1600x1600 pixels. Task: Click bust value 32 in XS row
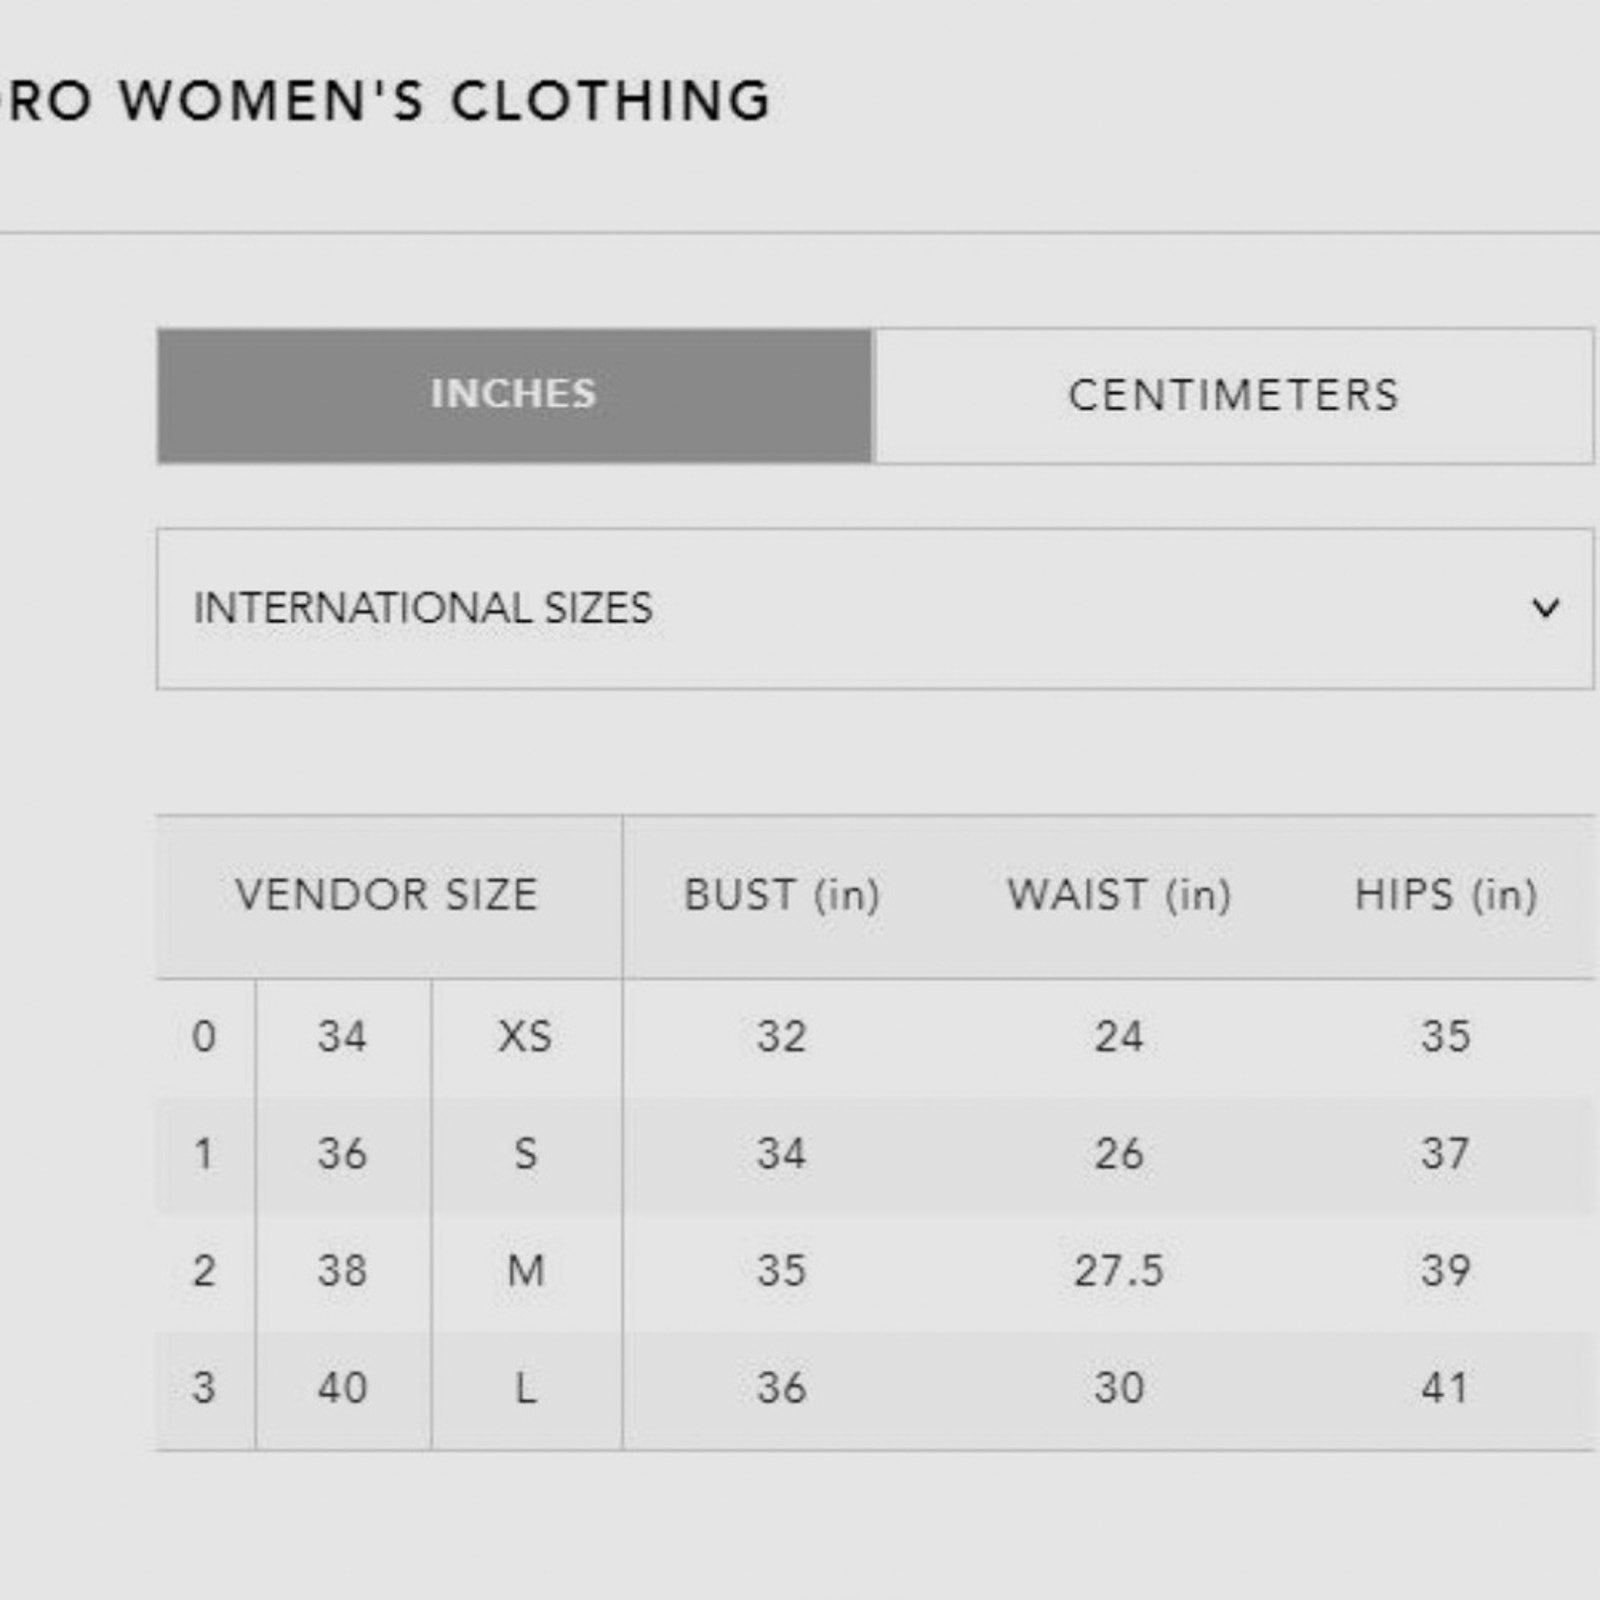[x=782, y=1036]
